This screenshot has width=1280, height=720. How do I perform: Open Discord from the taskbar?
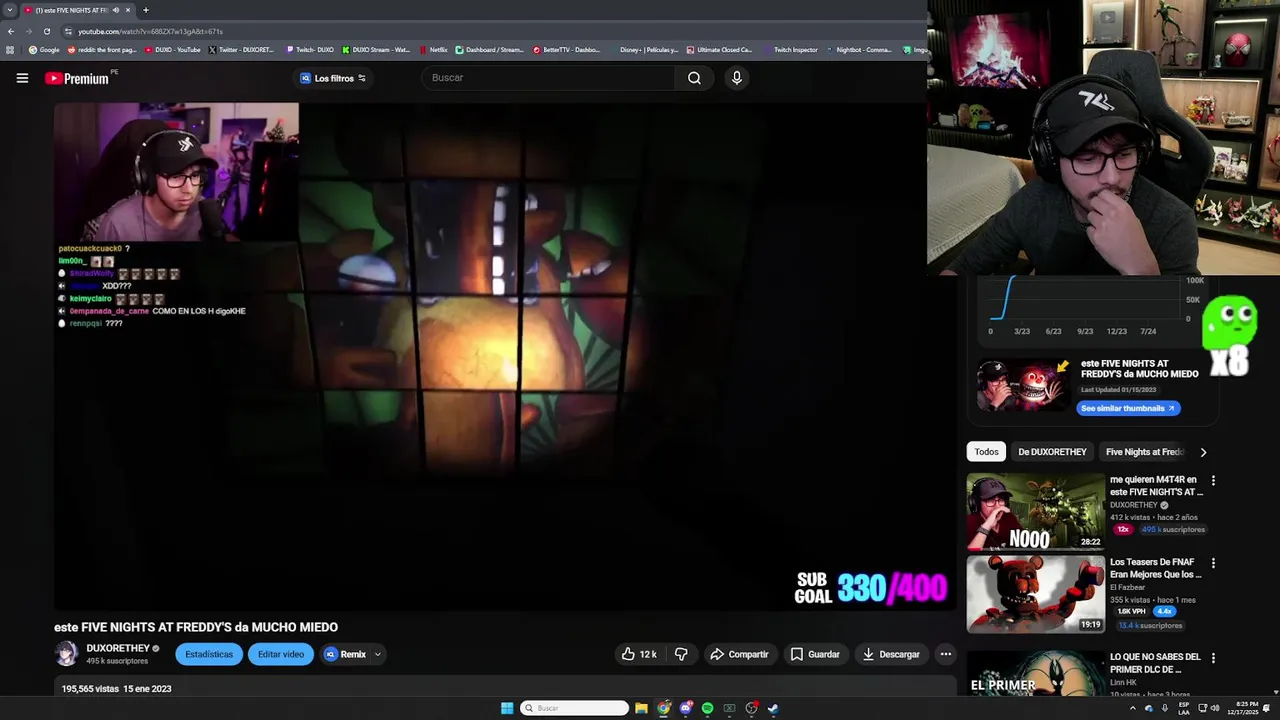[x=685, y=708]
